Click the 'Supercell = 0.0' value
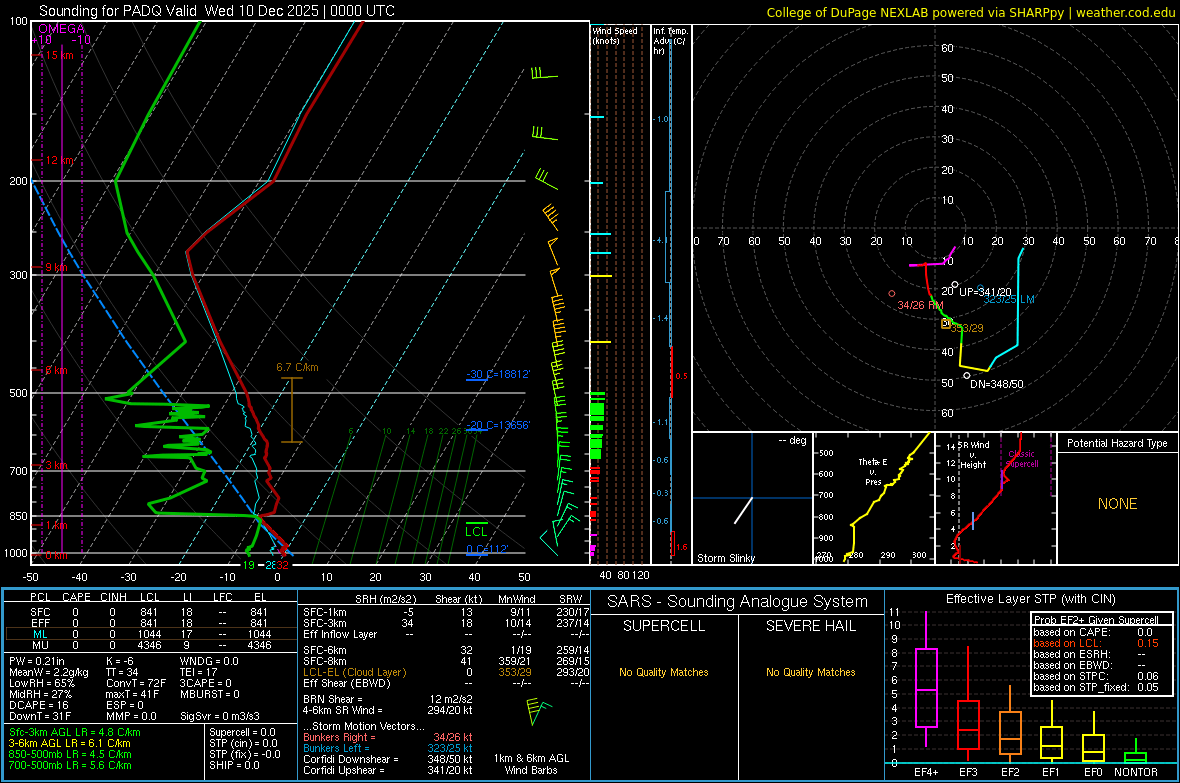1180x783 pixels. coord(242,732)
